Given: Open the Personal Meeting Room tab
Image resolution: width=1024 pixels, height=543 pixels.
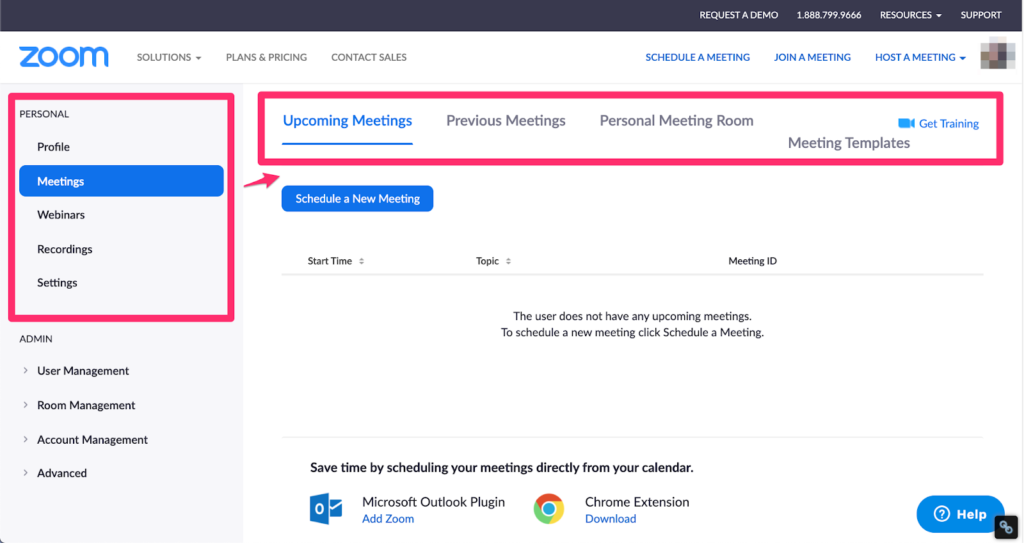Looking at the screenshot, I should click(x=676, y=121).
